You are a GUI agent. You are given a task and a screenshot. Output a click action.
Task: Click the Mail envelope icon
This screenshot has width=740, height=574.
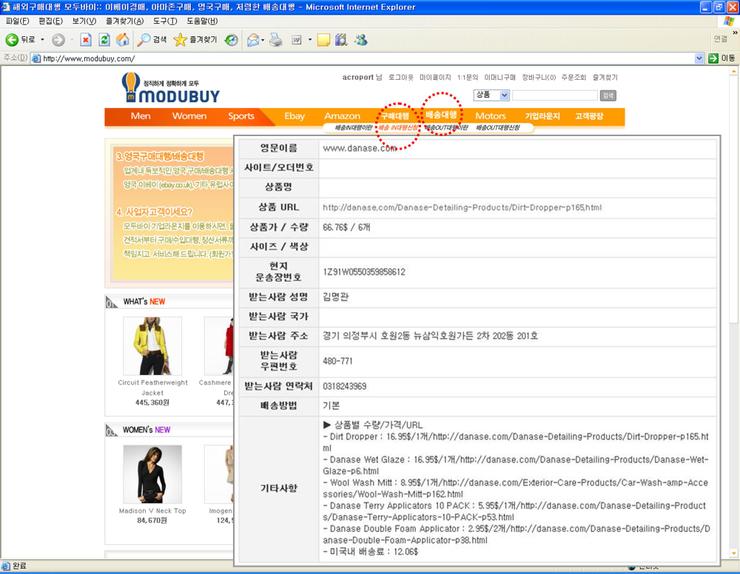(253, 40)
